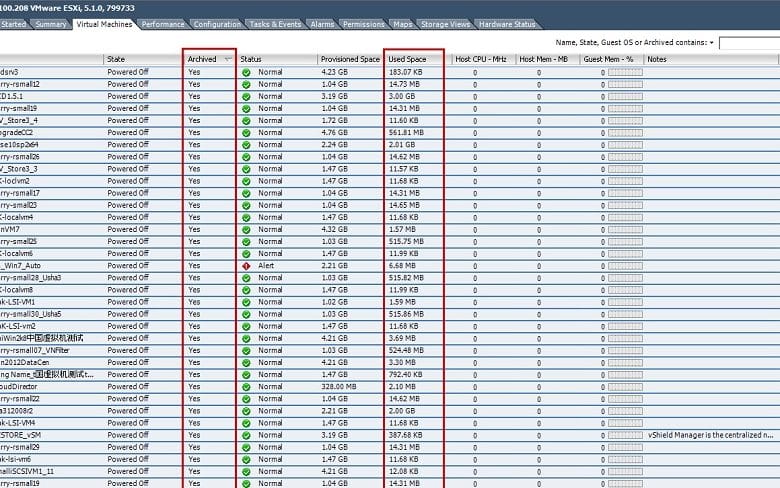Sort by Provisioned Space column header
Viewport: 780px width, 488px height.
point(350,59)
